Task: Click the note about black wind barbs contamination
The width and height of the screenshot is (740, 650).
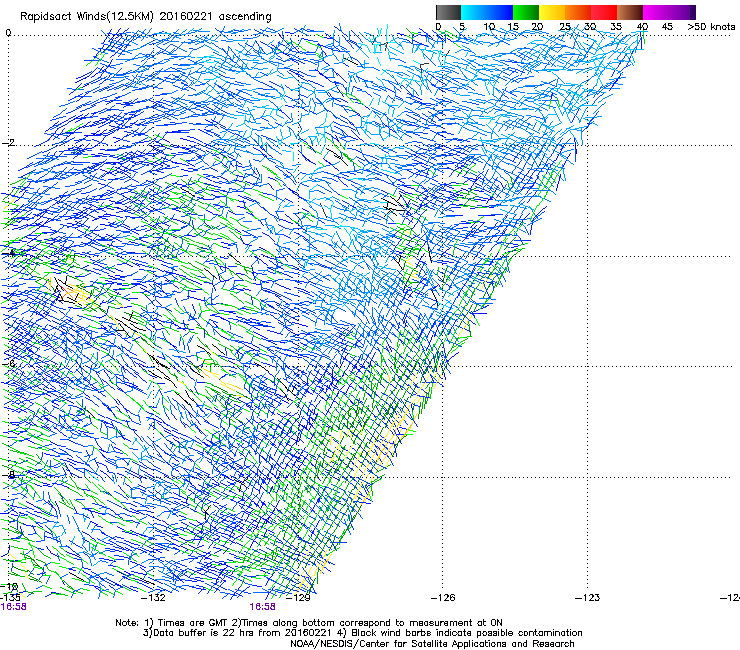Action: pos(462,633)
